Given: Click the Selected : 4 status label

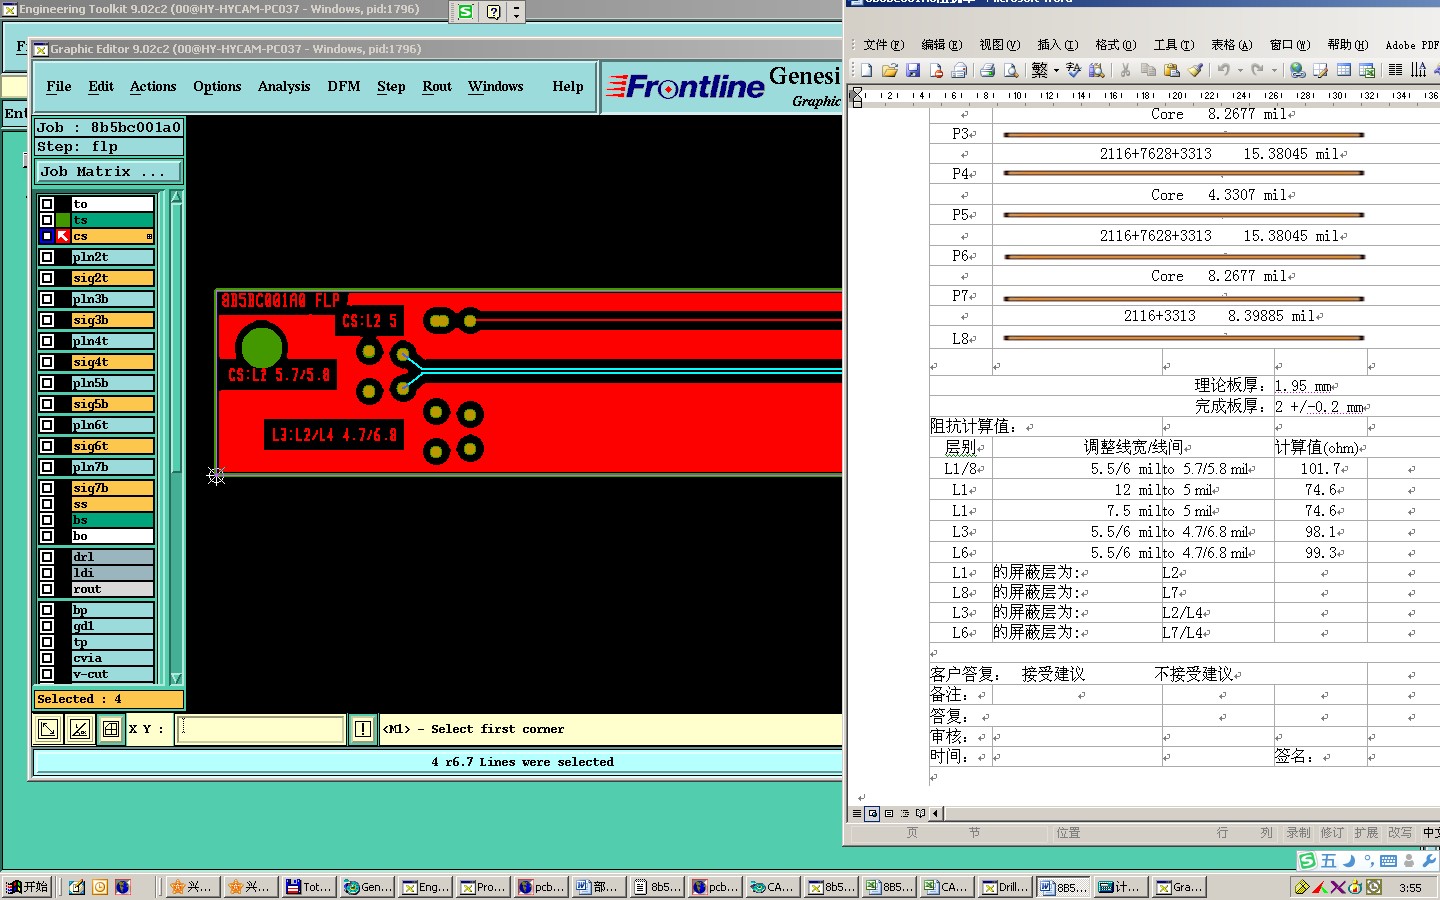Looking at the screenshot, I should tap(109, 699).
